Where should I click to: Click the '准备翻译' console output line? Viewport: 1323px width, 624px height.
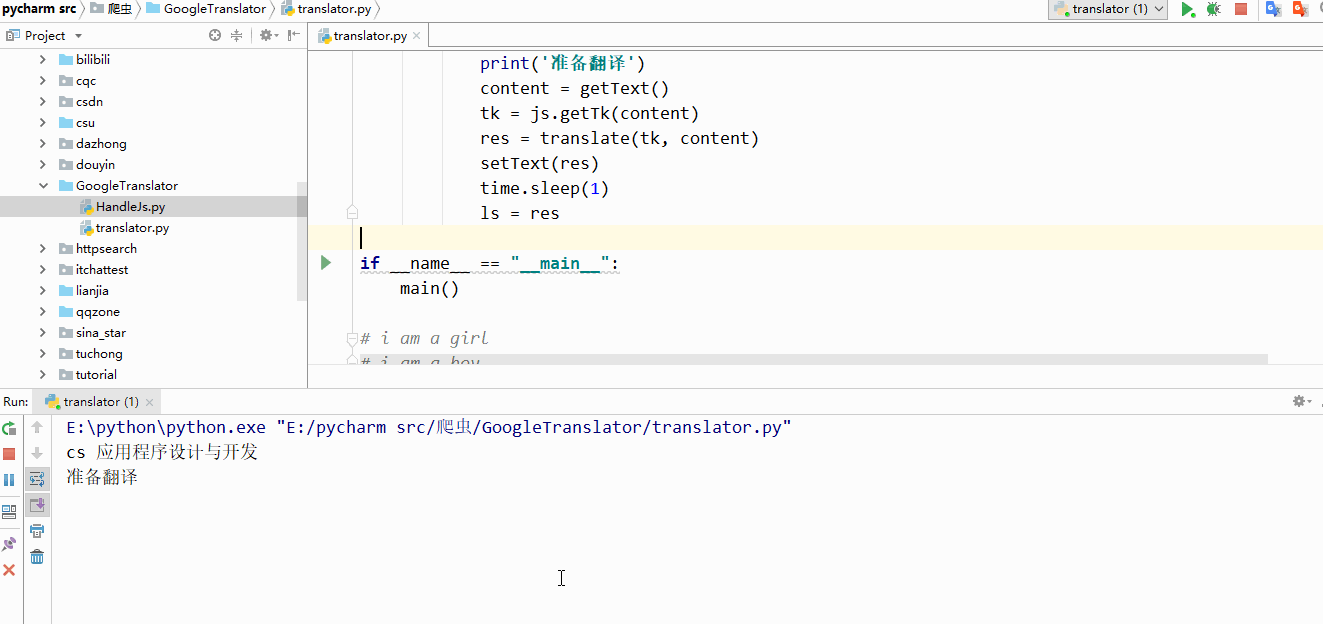pos(102,477)
